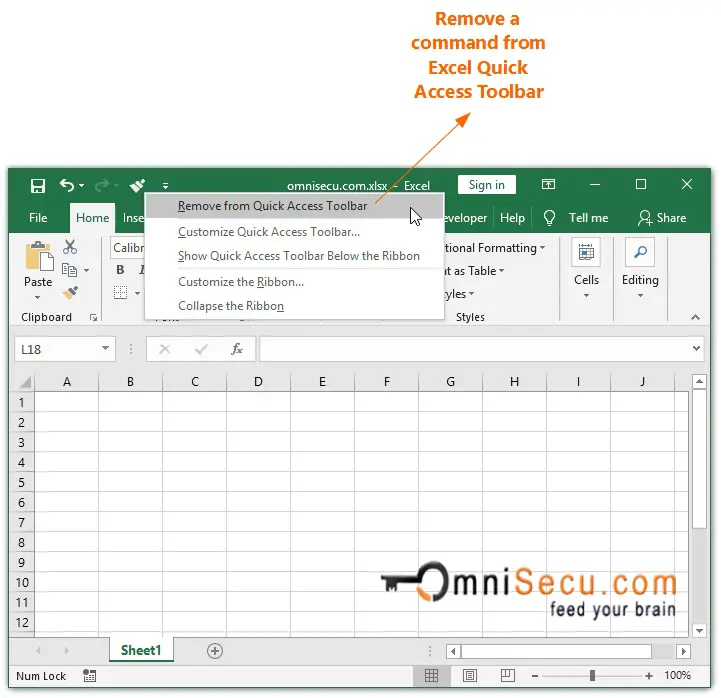
Task: Click the vertical scrollbar up arrow
Action: tap(699, 381)
